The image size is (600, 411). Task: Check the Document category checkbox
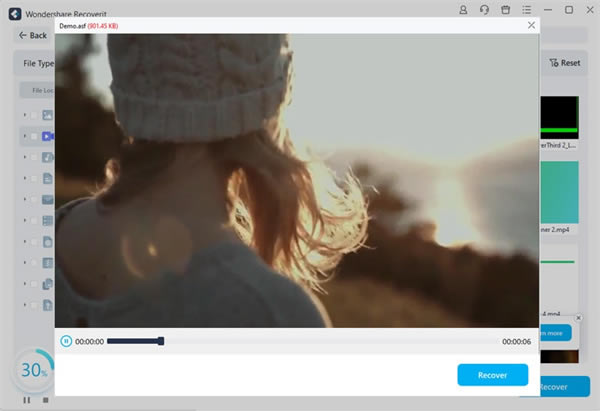point(34,178)
